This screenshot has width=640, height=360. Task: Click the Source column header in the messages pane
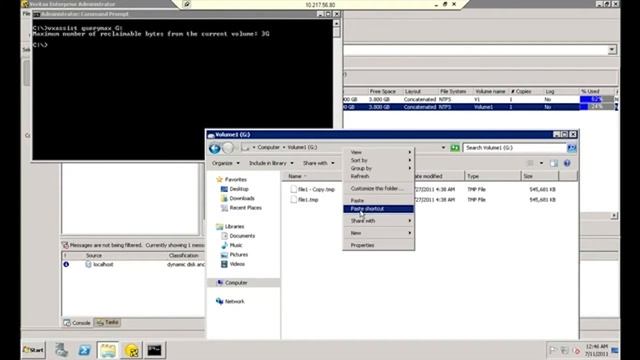click(93, 256)
